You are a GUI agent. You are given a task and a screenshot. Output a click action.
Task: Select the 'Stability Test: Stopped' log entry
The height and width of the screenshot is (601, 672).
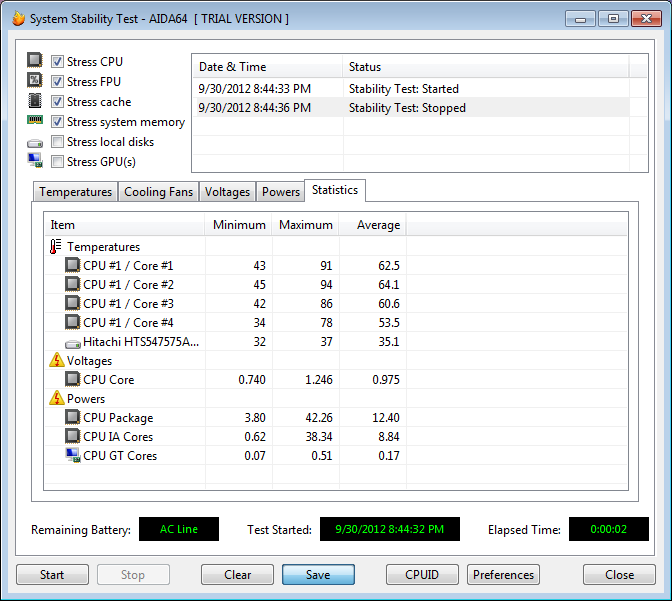[x=407, y=108]
